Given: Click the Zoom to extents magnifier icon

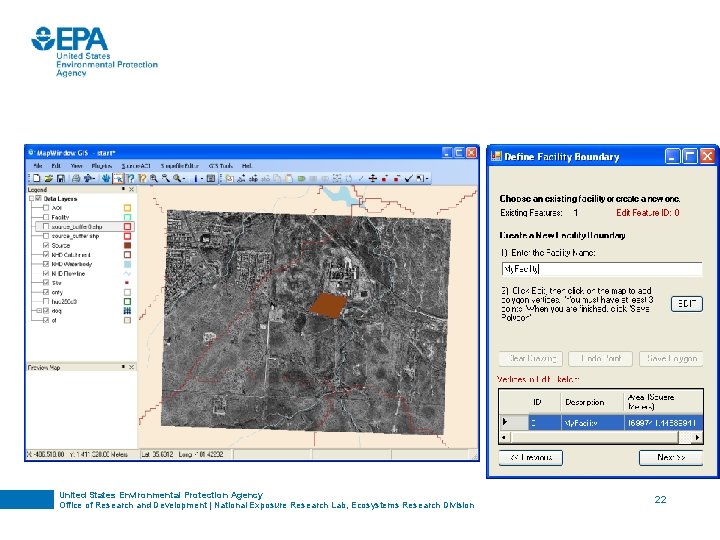Looking at the screenshot, I should (x=177, y=178).
